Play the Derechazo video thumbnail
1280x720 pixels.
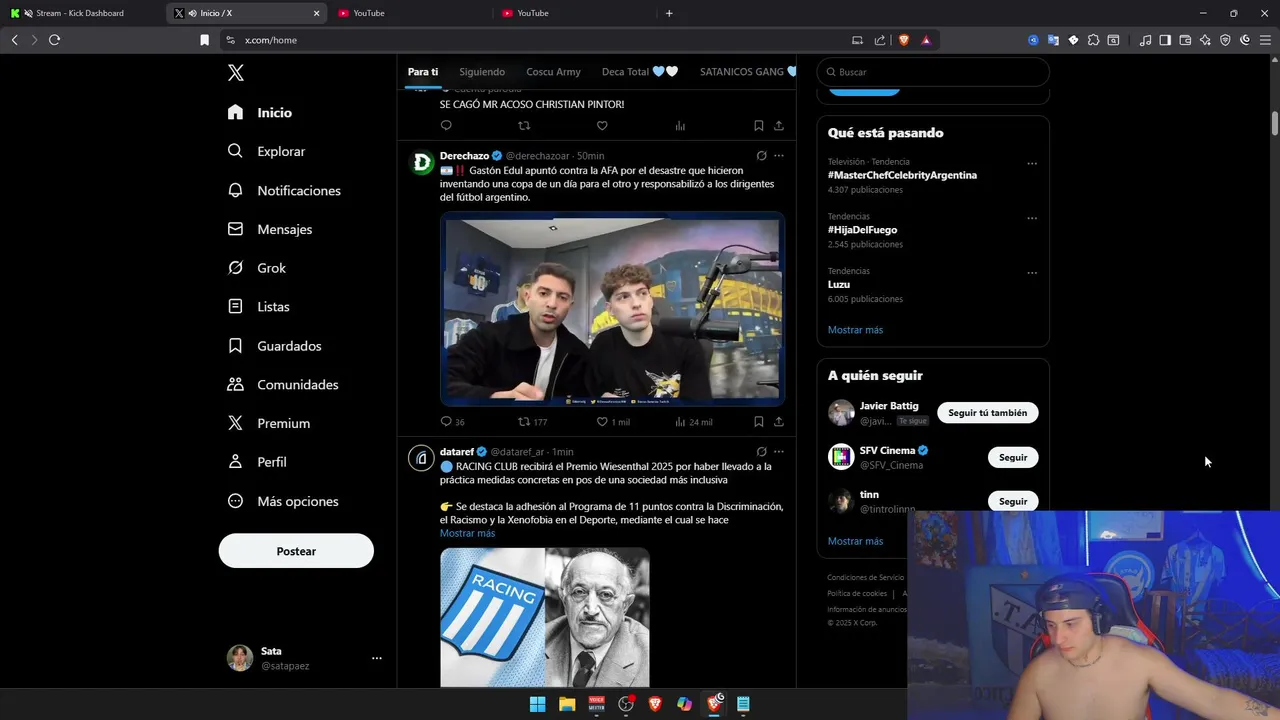(612, 309)
